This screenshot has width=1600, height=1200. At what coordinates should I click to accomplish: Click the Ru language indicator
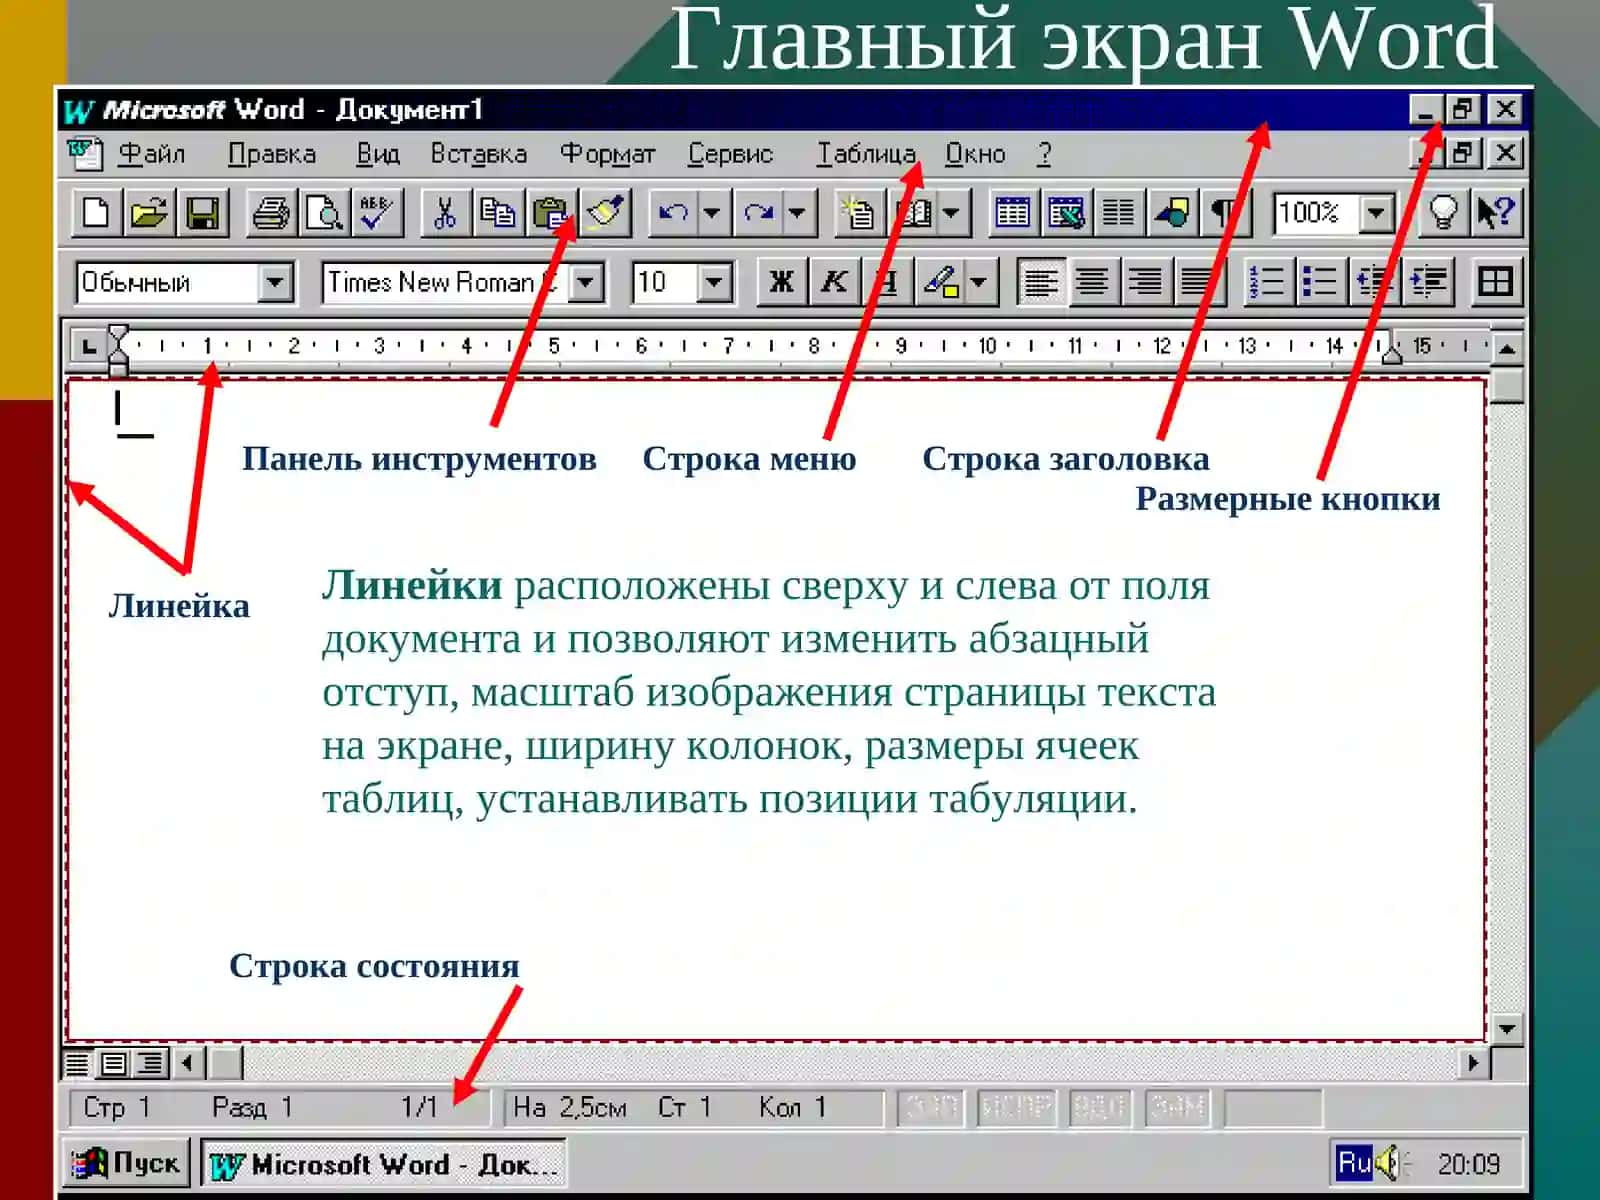pyautogui.click(x=1354, y=1163)
